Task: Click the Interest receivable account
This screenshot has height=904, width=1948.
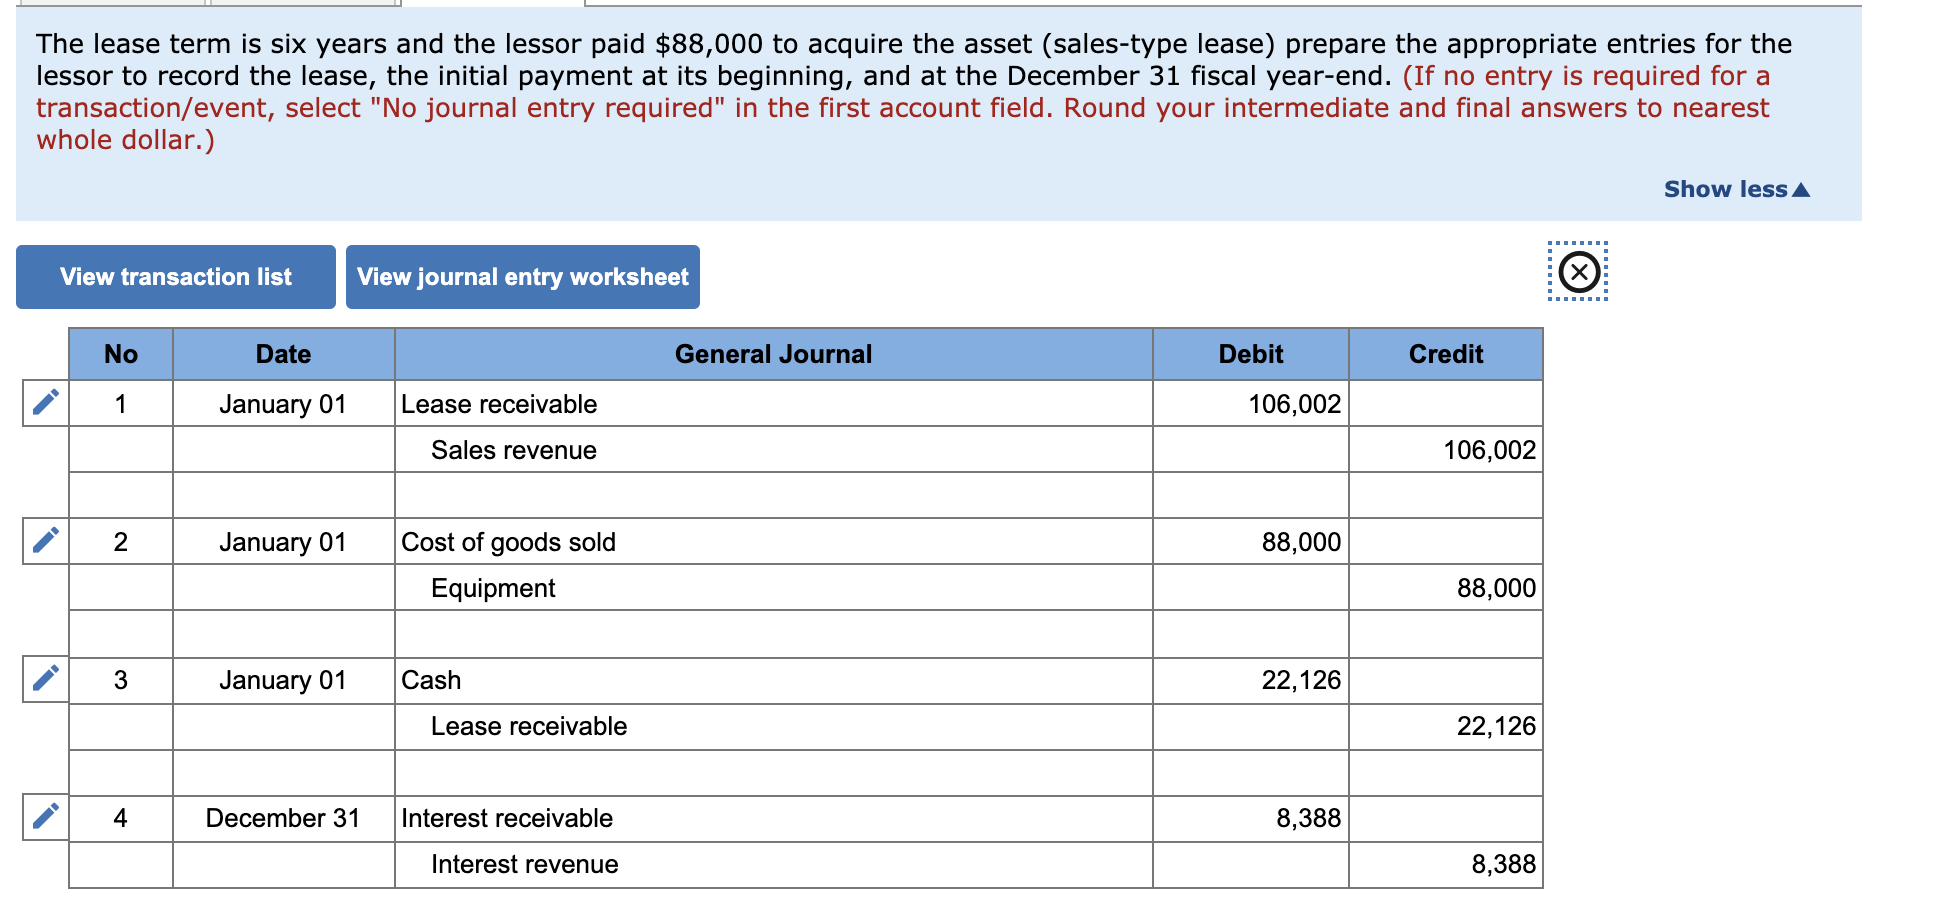Action: pyautogui.click(x=774, y=818)
